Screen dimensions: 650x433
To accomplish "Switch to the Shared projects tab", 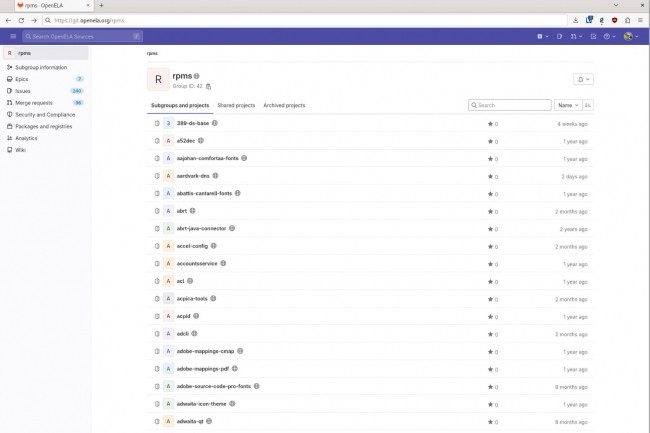I will [x=236, y=105].
